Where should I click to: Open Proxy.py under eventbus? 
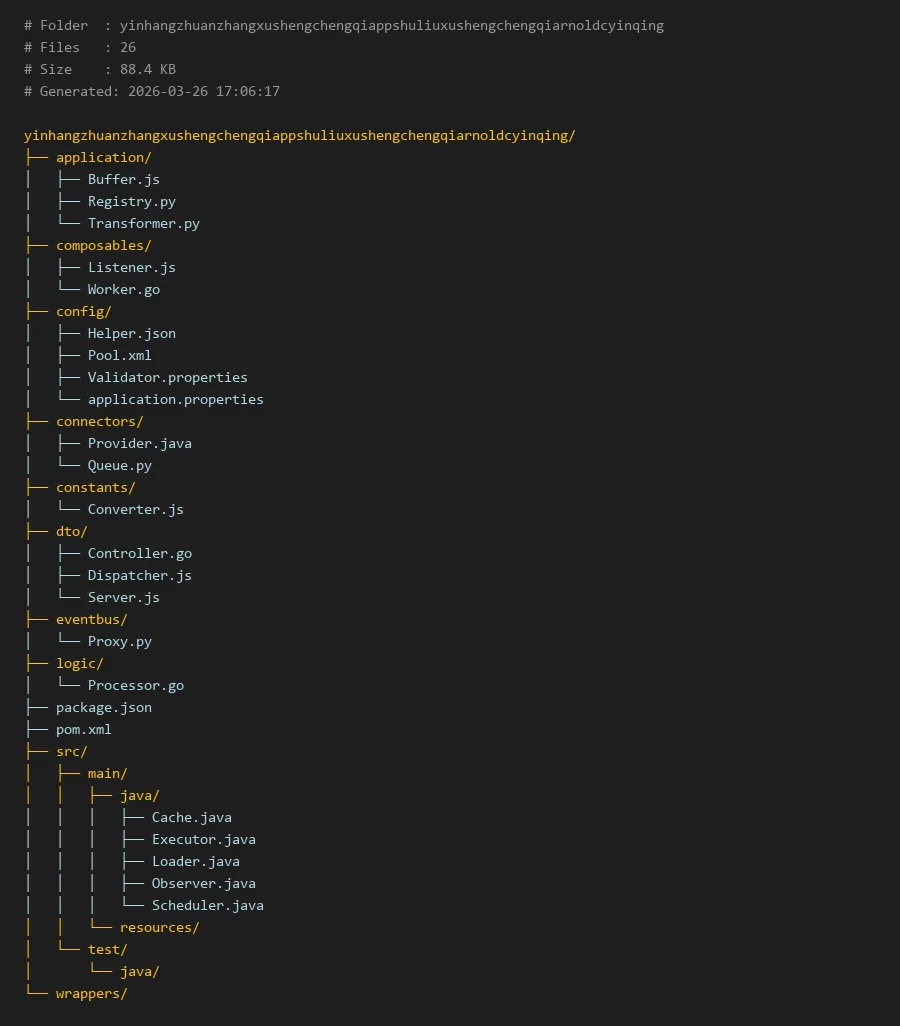[119, 641]
